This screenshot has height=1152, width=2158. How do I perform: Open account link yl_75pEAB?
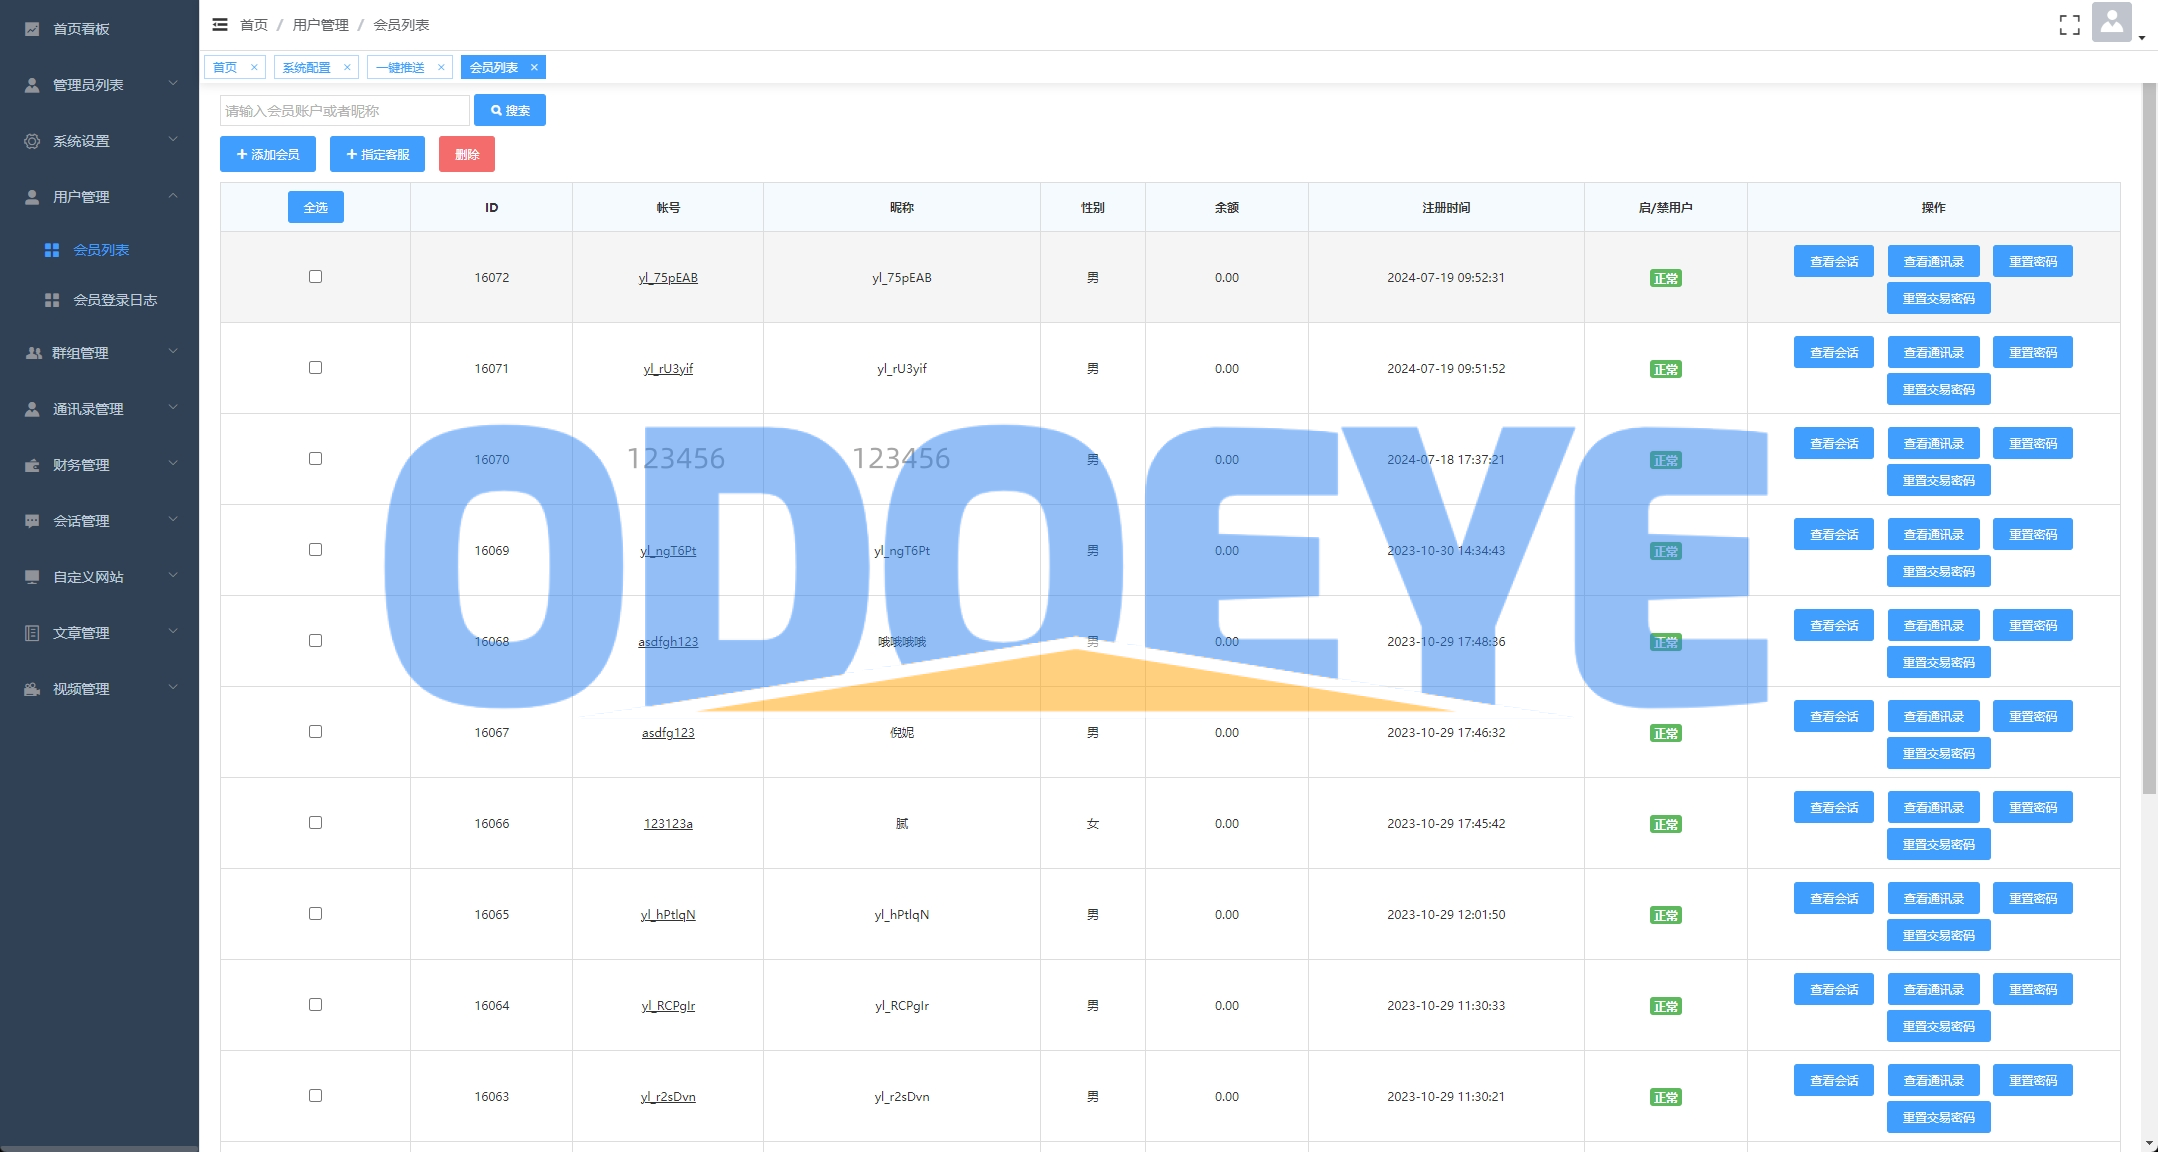(668, 278)
